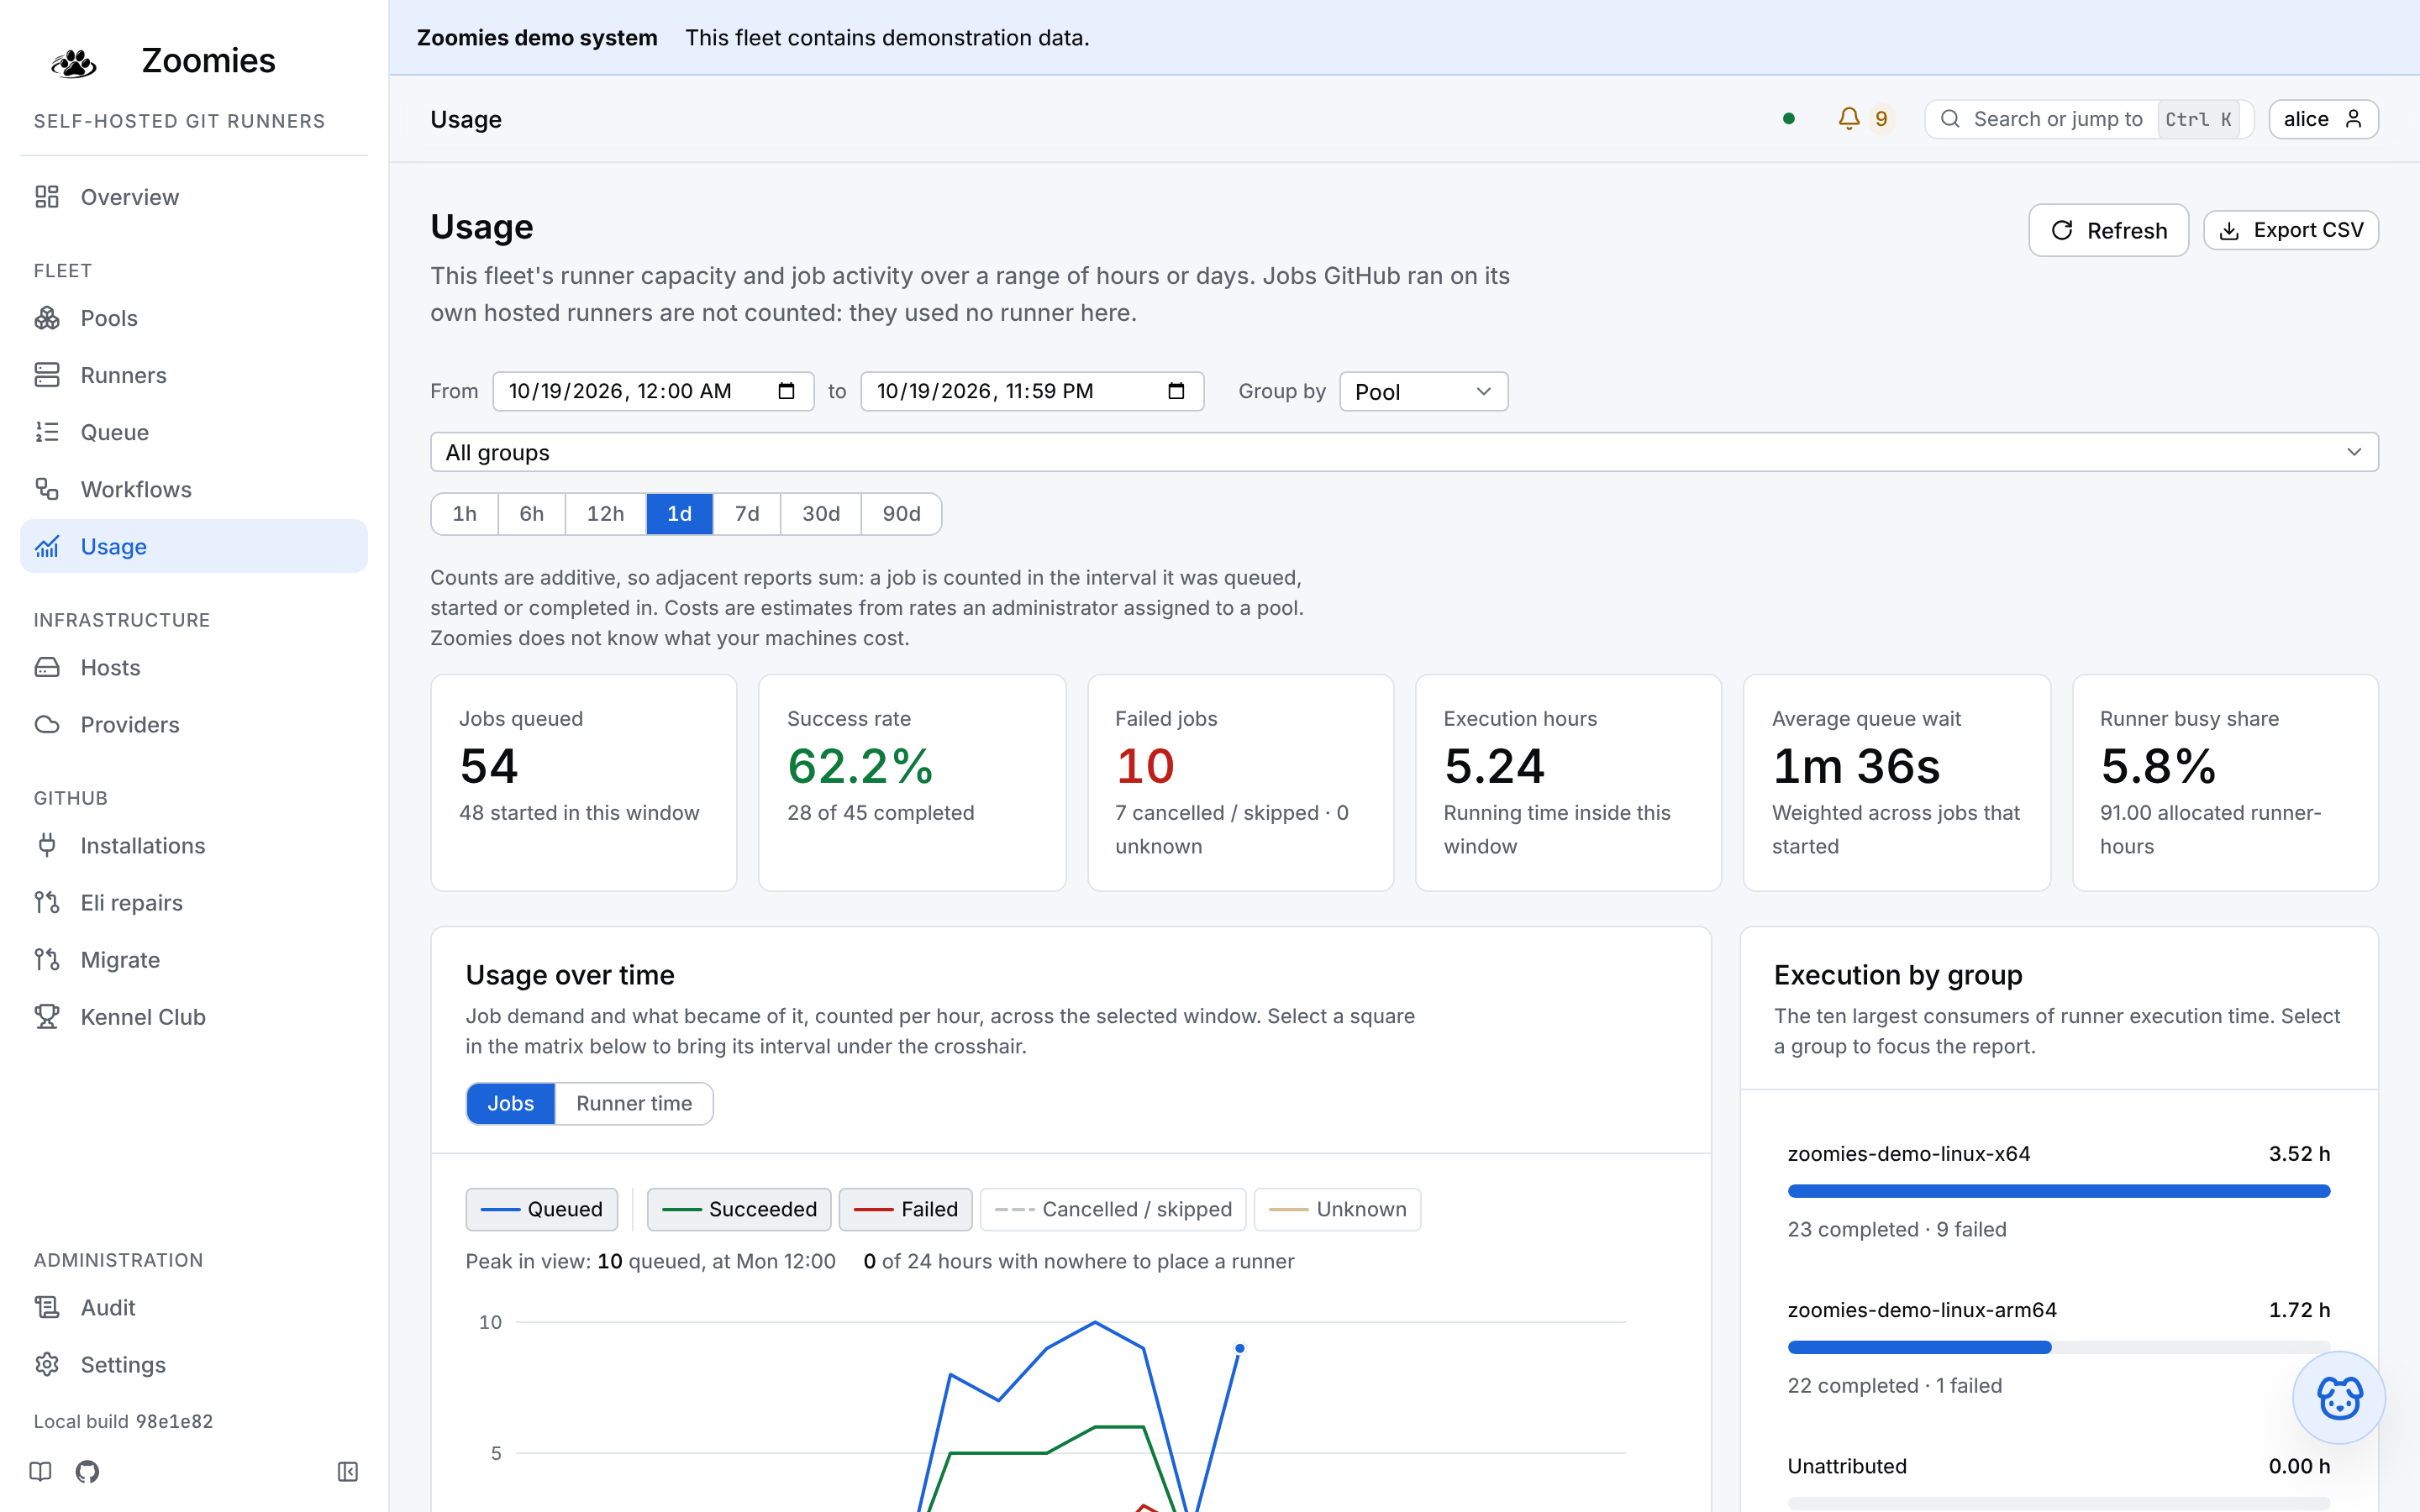2420x1512 pixels.
Task: Select the 7d time range
Action: (x=747, y=513)
